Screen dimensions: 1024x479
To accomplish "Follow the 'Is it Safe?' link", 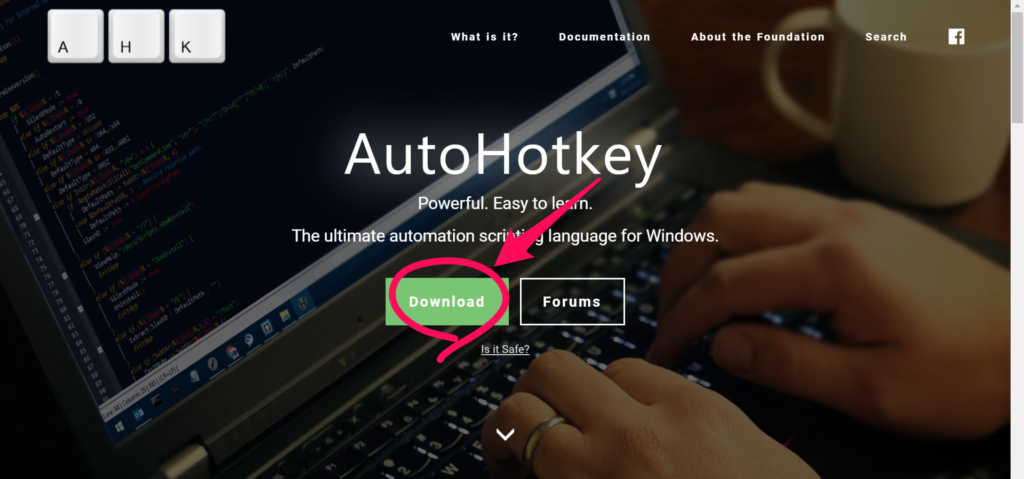I will [x=505, y=350].
